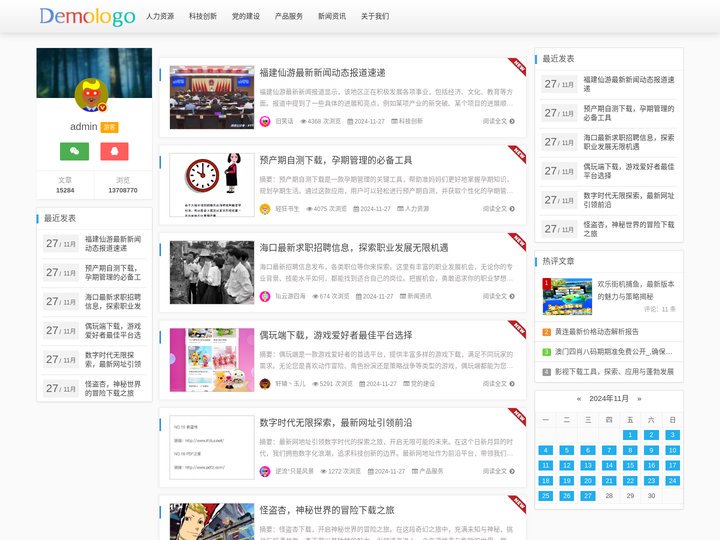Open the 党的建设 menu item
The width and height of the screenshot is (720, 540).
[246, 16]
